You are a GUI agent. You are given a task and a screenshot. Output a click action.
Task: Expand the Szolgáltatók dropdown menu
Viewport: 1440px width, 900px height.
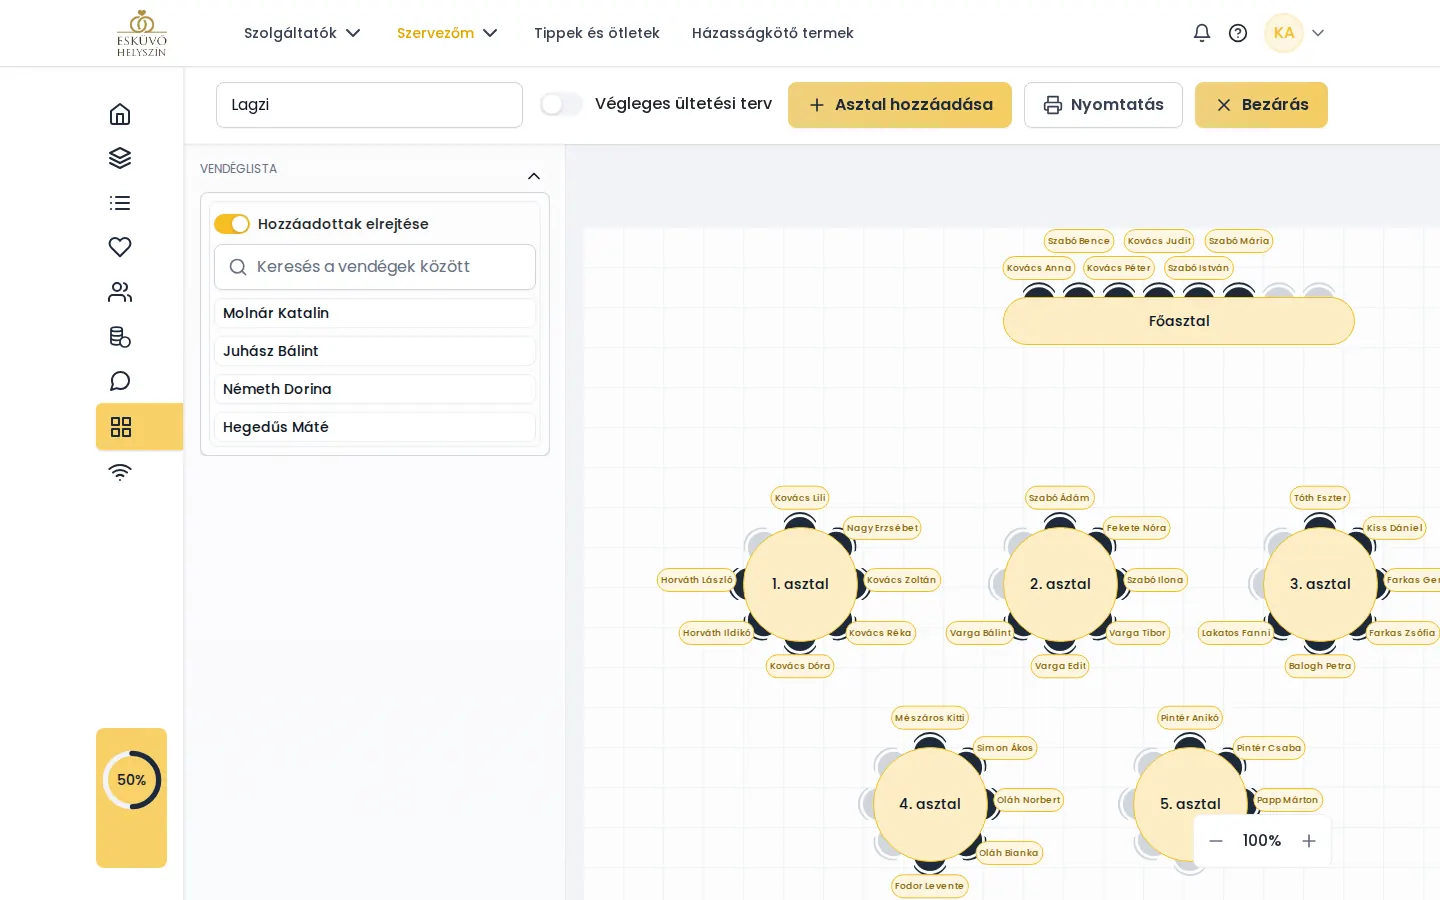tap(302, 33)
